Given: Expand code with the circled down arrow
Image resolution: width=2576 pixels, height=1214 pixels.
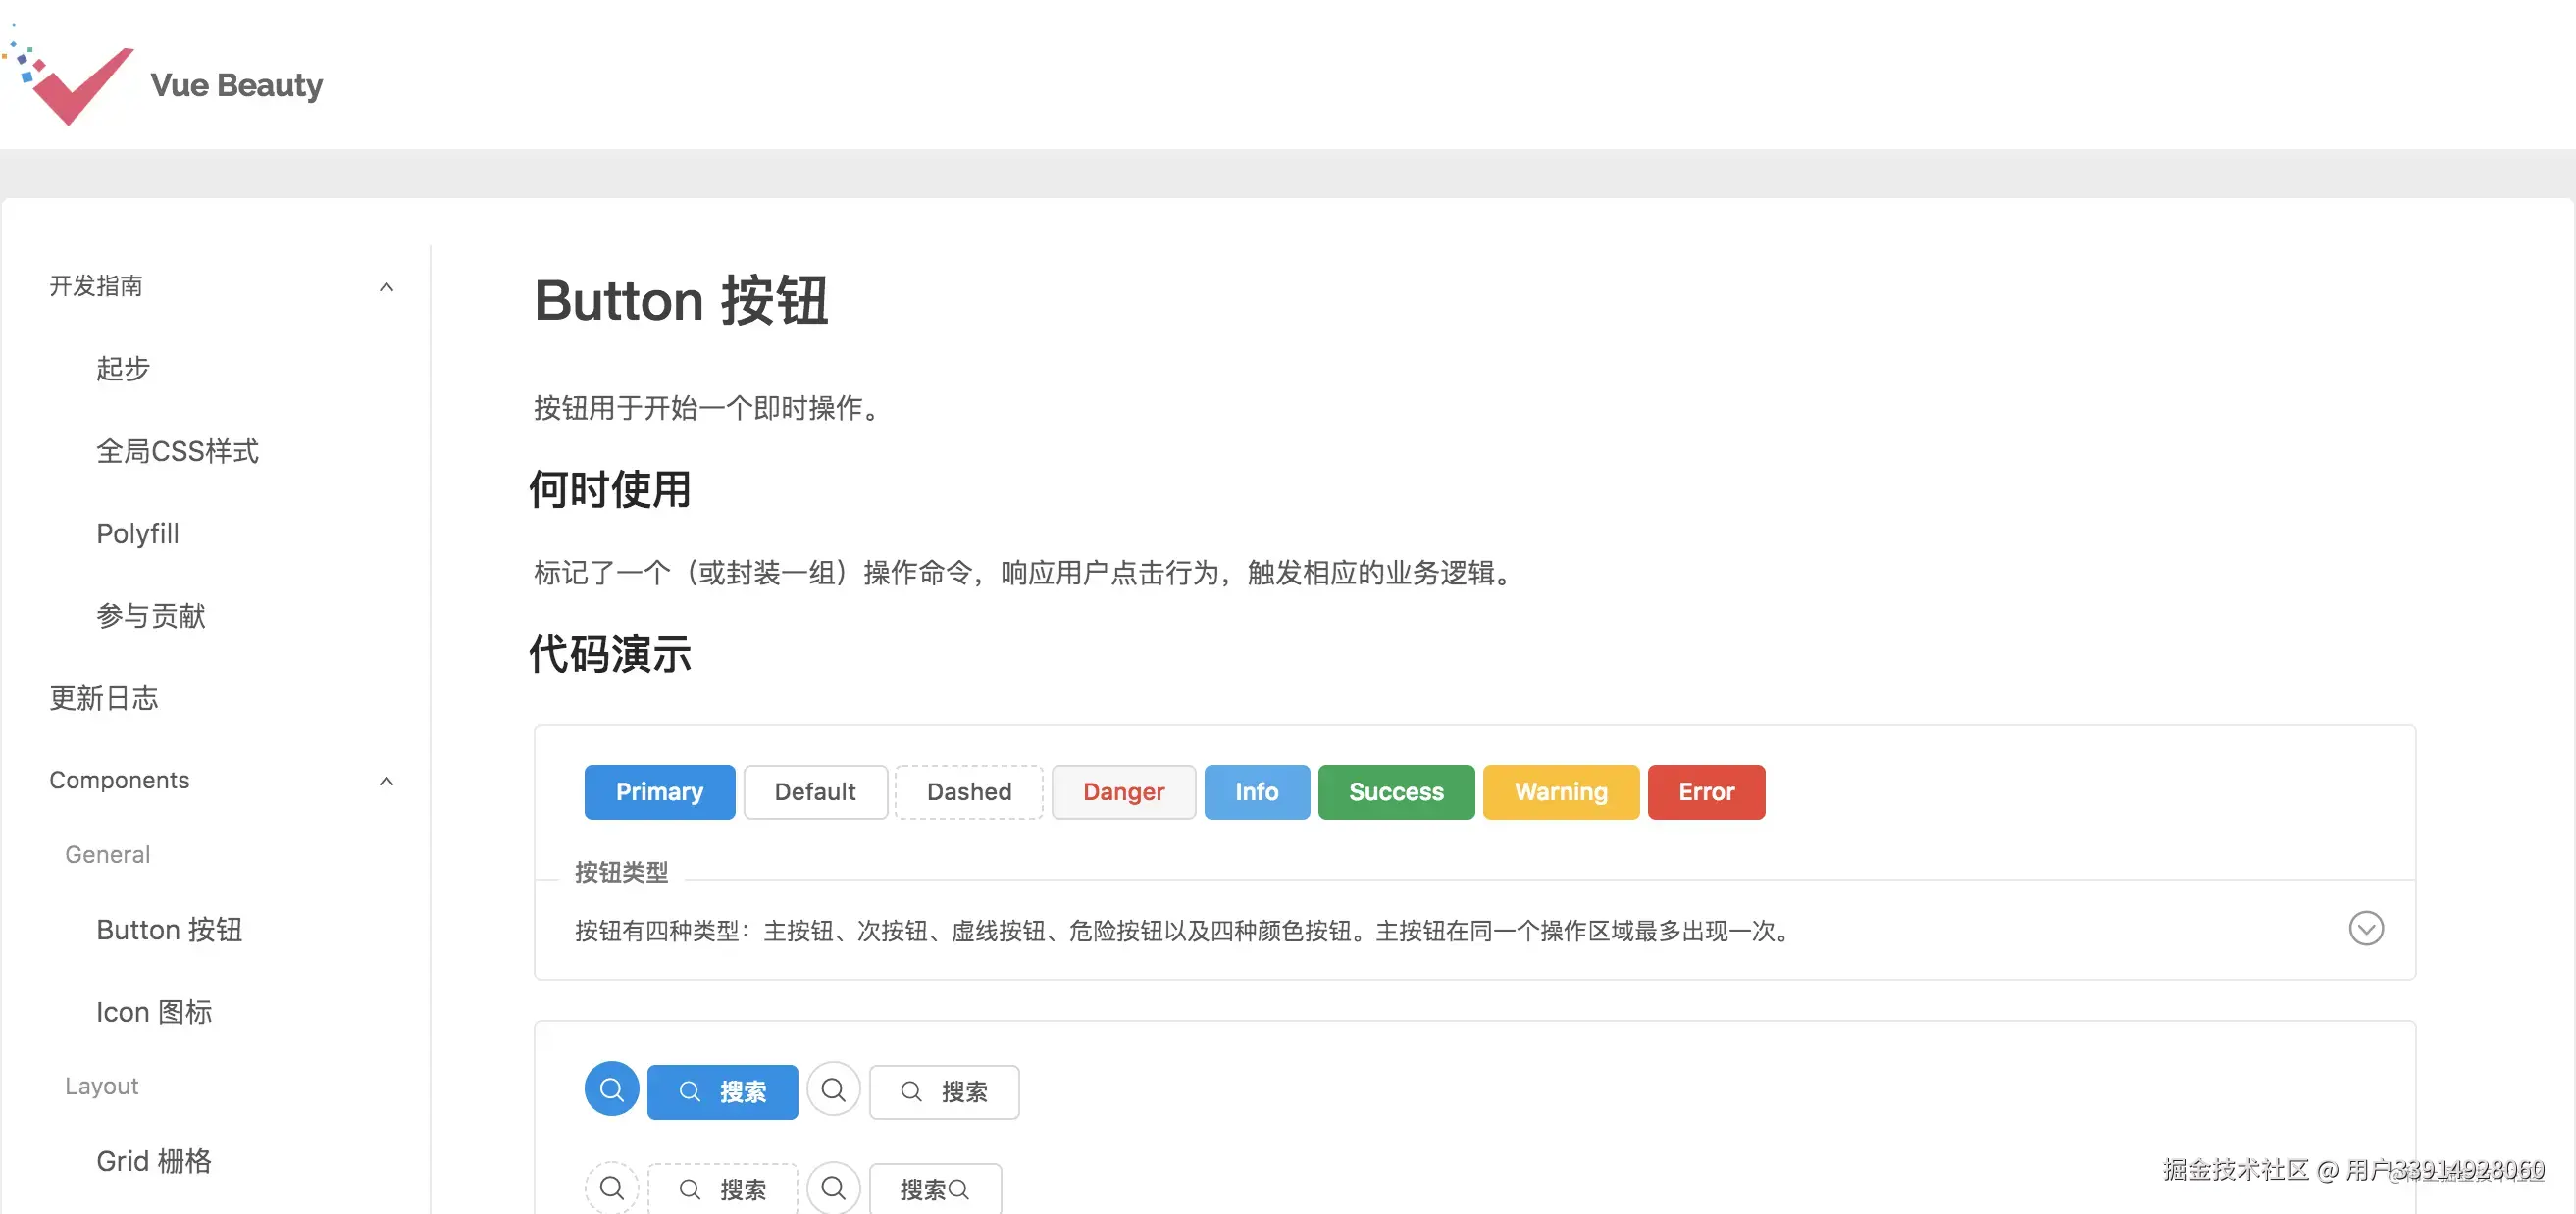Looking at the screenshot, I should (2365, 928).
